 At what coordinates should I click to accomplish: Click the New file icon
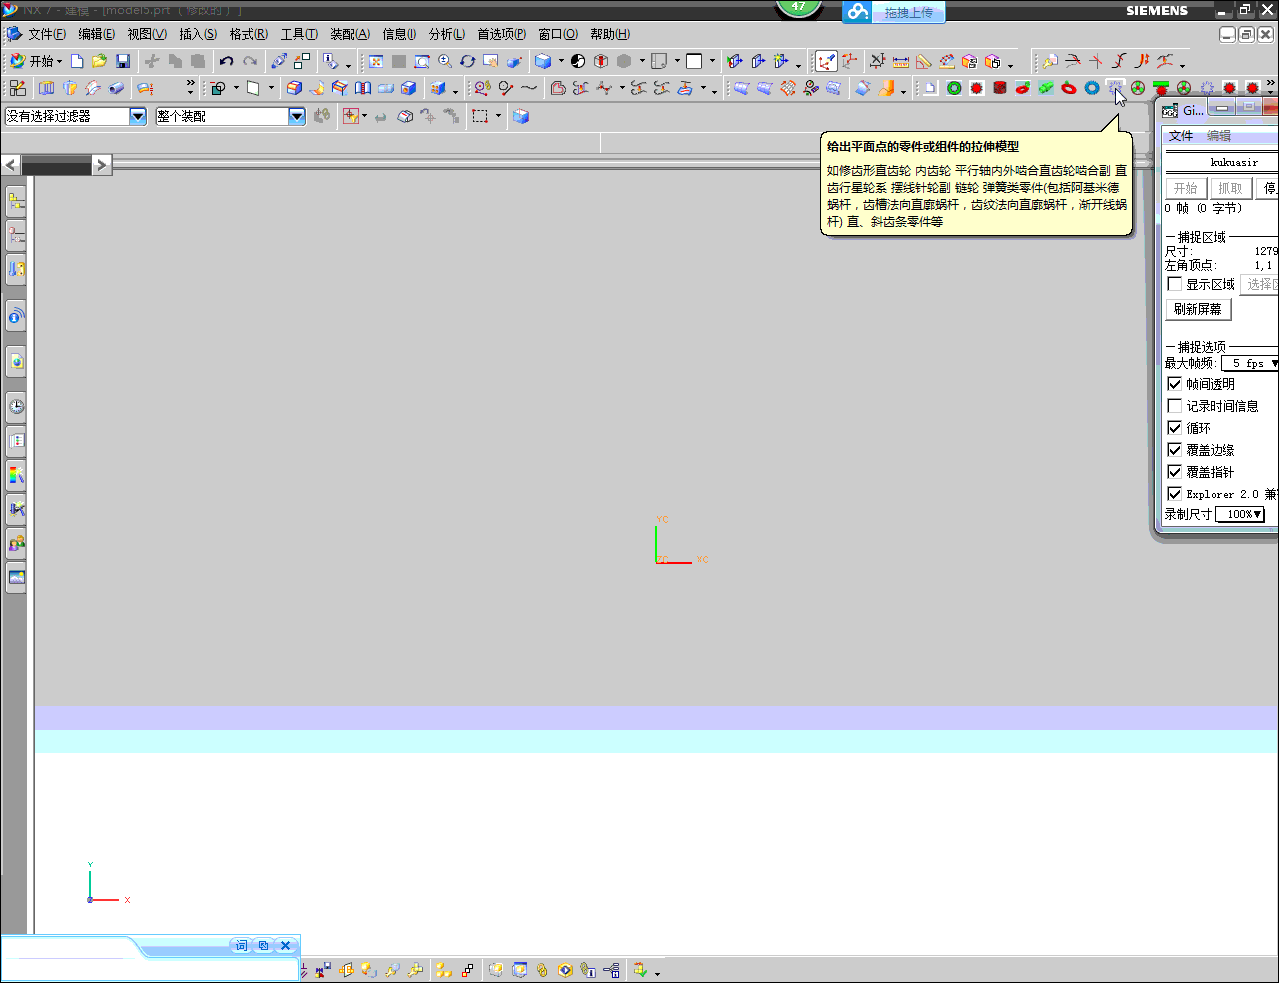77,61
